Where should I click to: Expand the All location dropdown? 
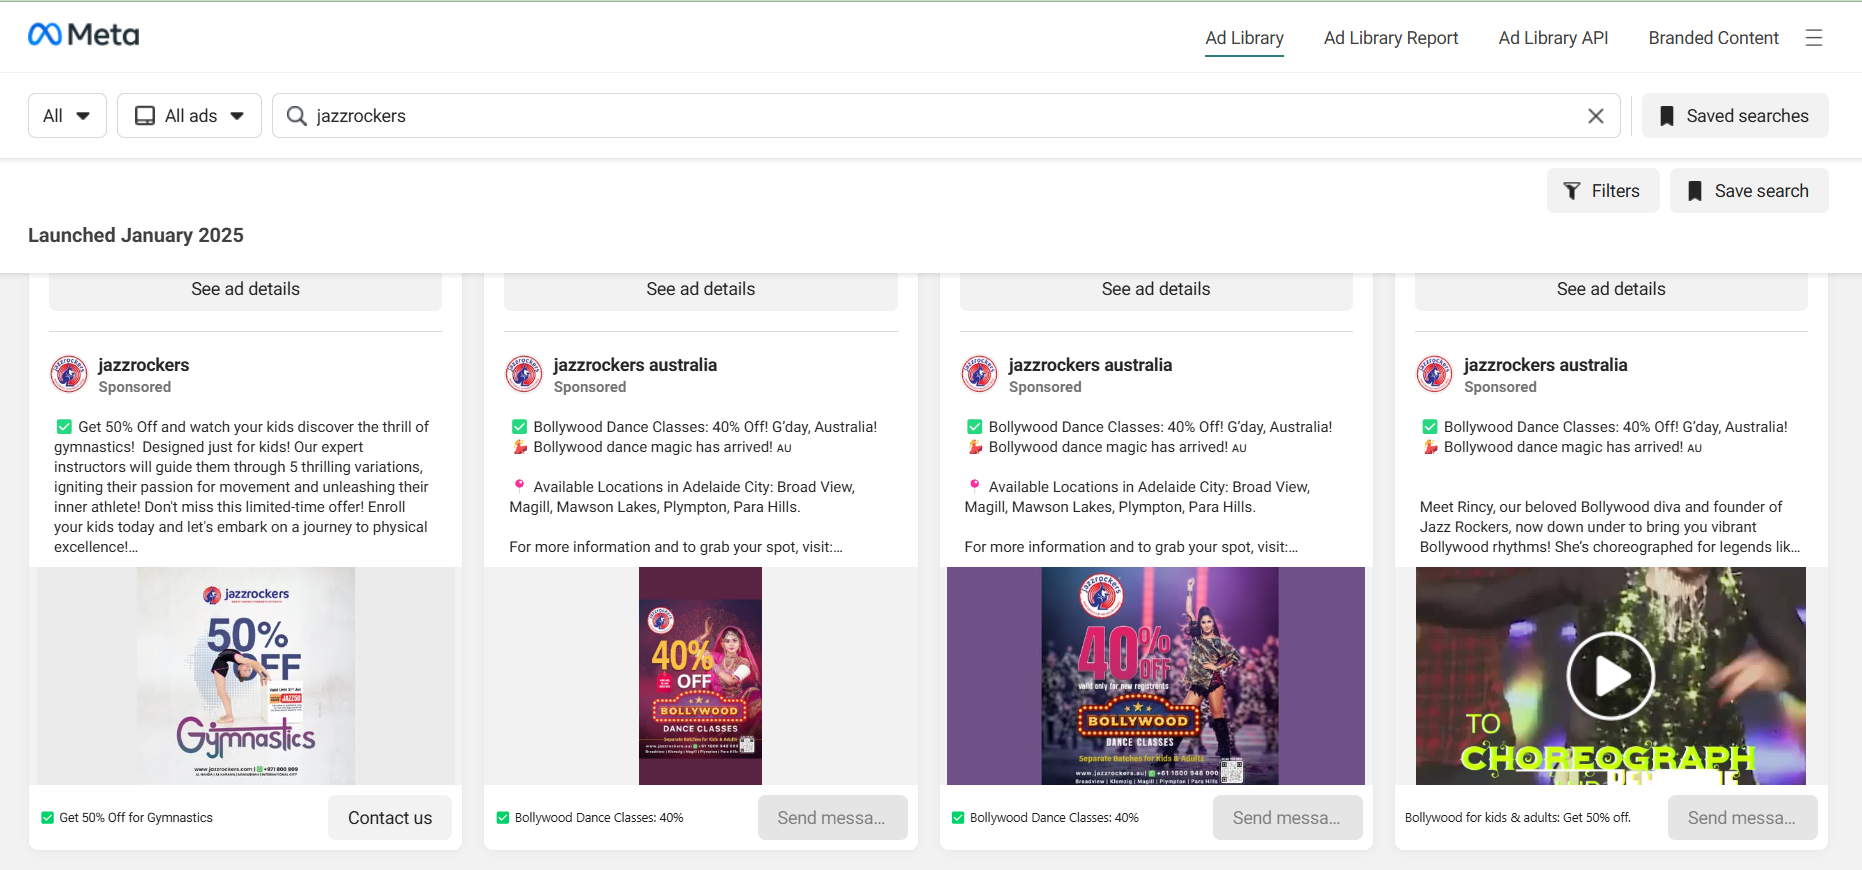coord(67,116)
